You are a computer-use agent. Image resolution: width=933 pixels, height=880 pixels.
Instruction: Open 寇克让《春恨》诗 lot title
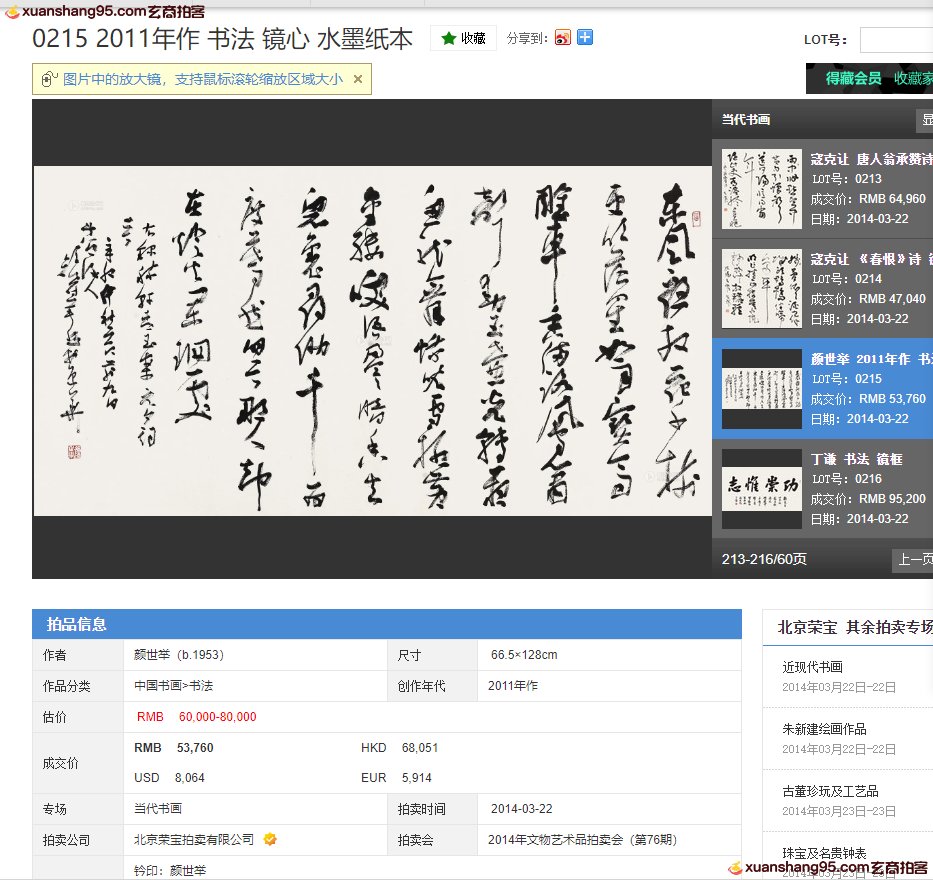871,259
